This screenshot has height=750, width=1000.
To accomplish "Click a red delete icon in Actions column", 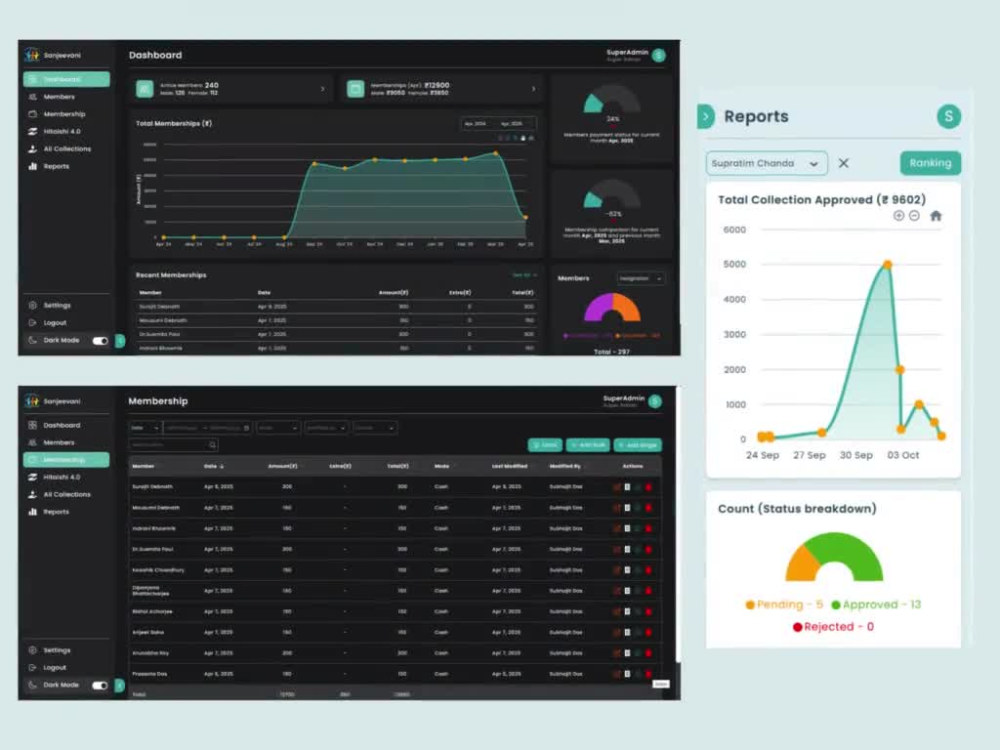I will pyautogui.click(x=648, y=487).
